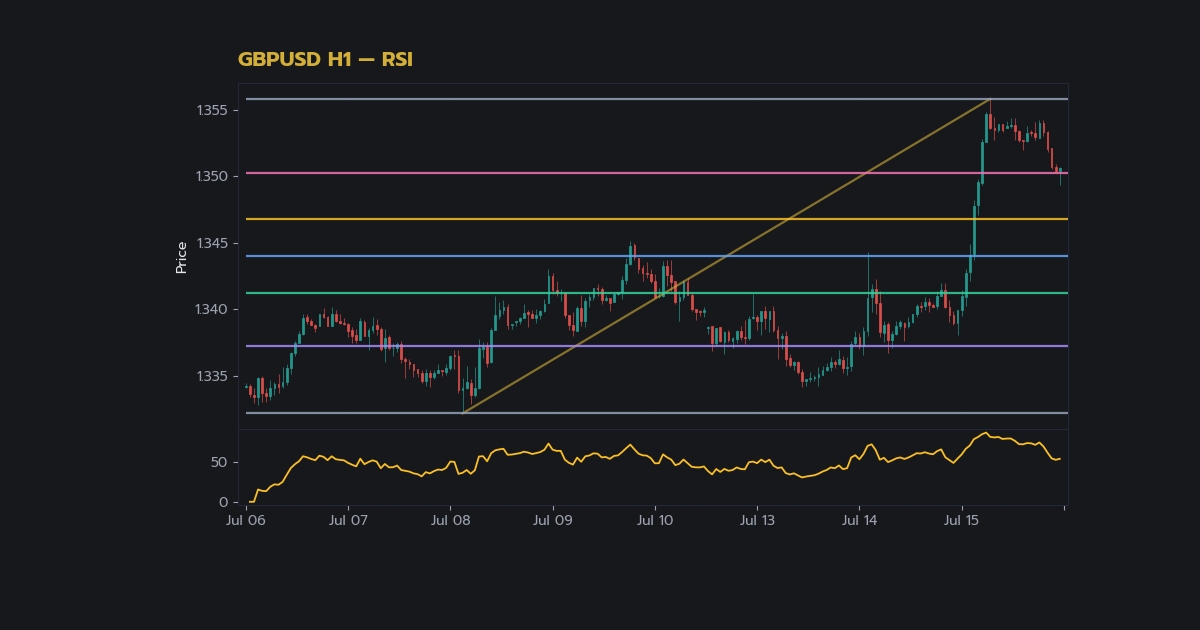Click the 1350 price axis label
This screenshot has width=1200, height=630.
pyautogui.click(x=212, y=176)
